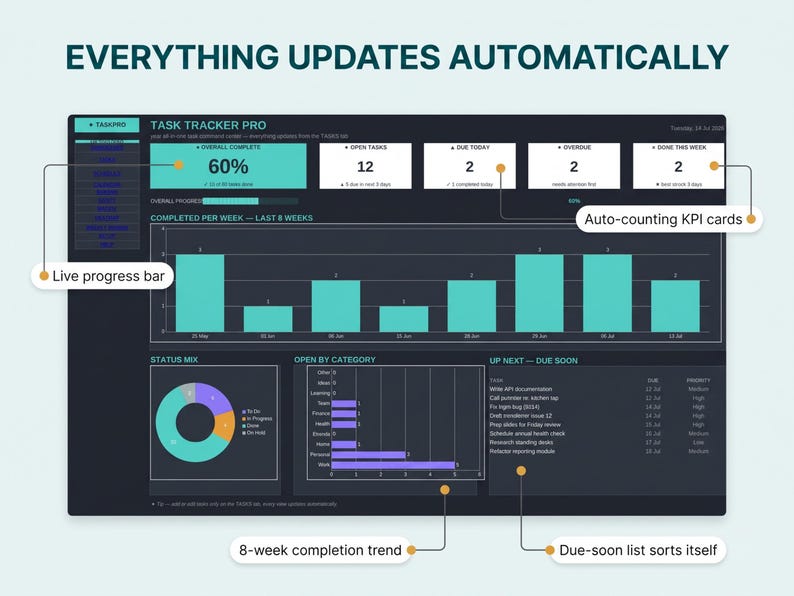Click the Work bar in category chart
Viewport: 794px width, 596px height.
pyautogui.click(x=393, y=465)
